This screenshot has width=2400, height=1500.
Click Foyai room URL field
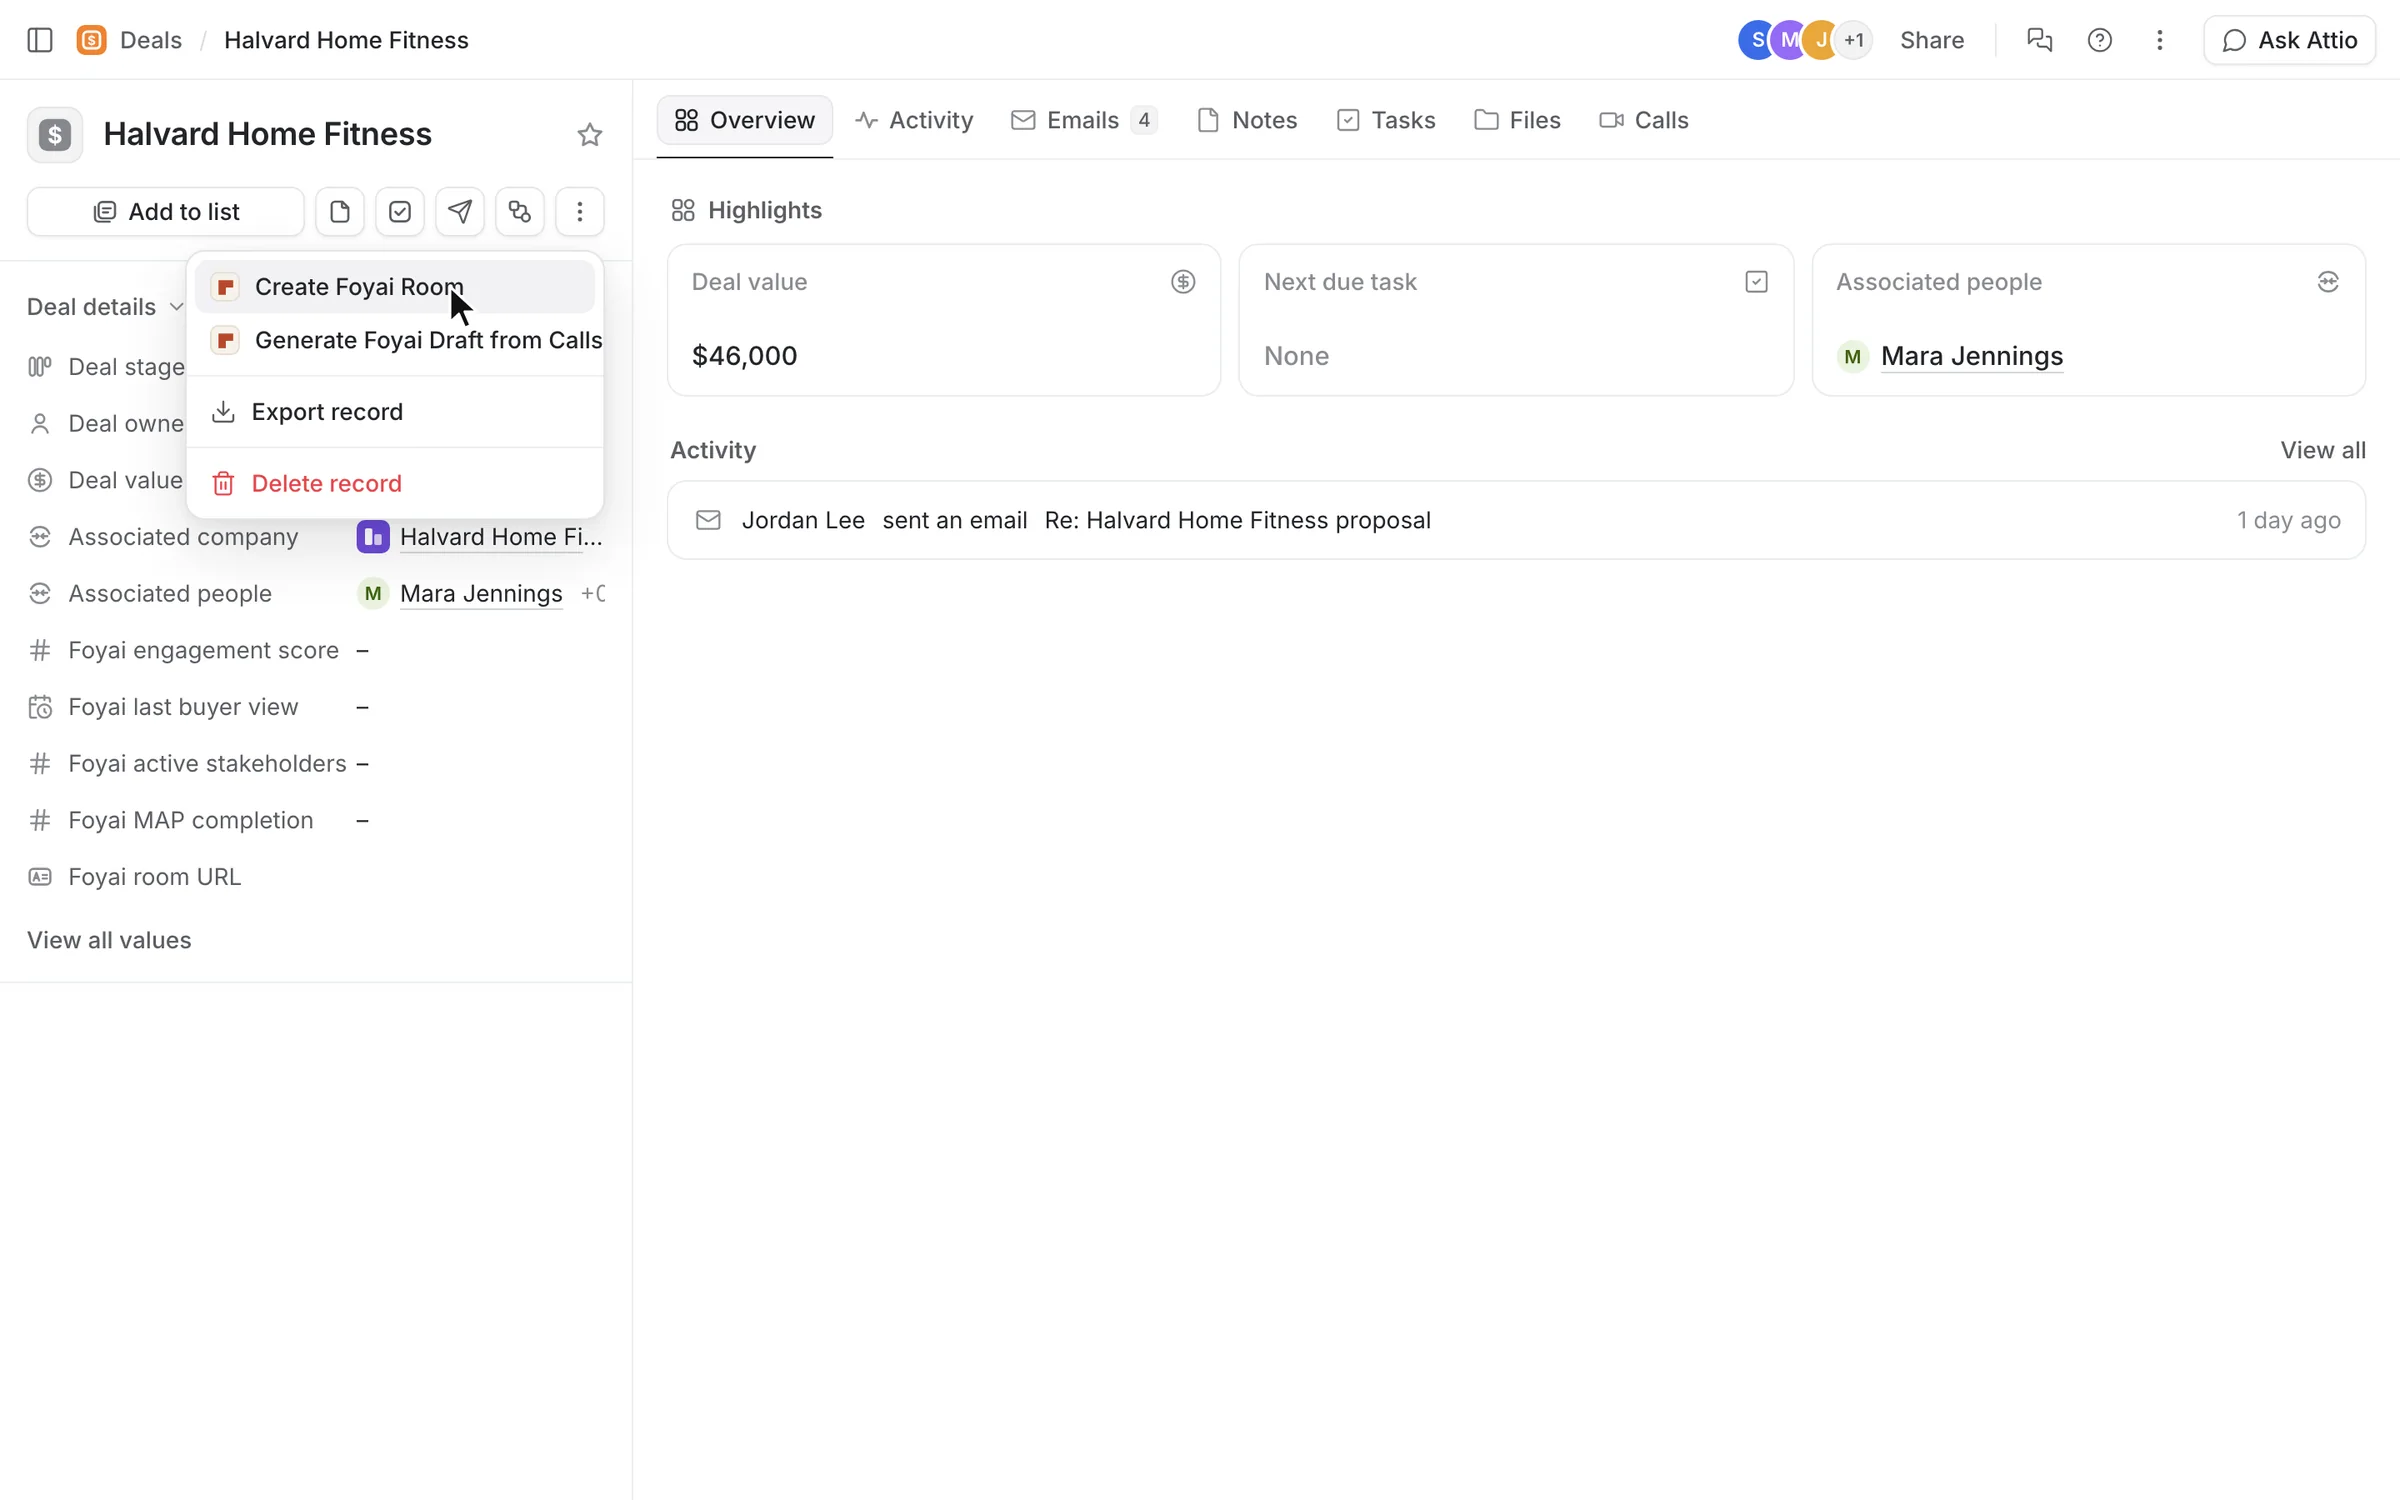pos(315,877)
